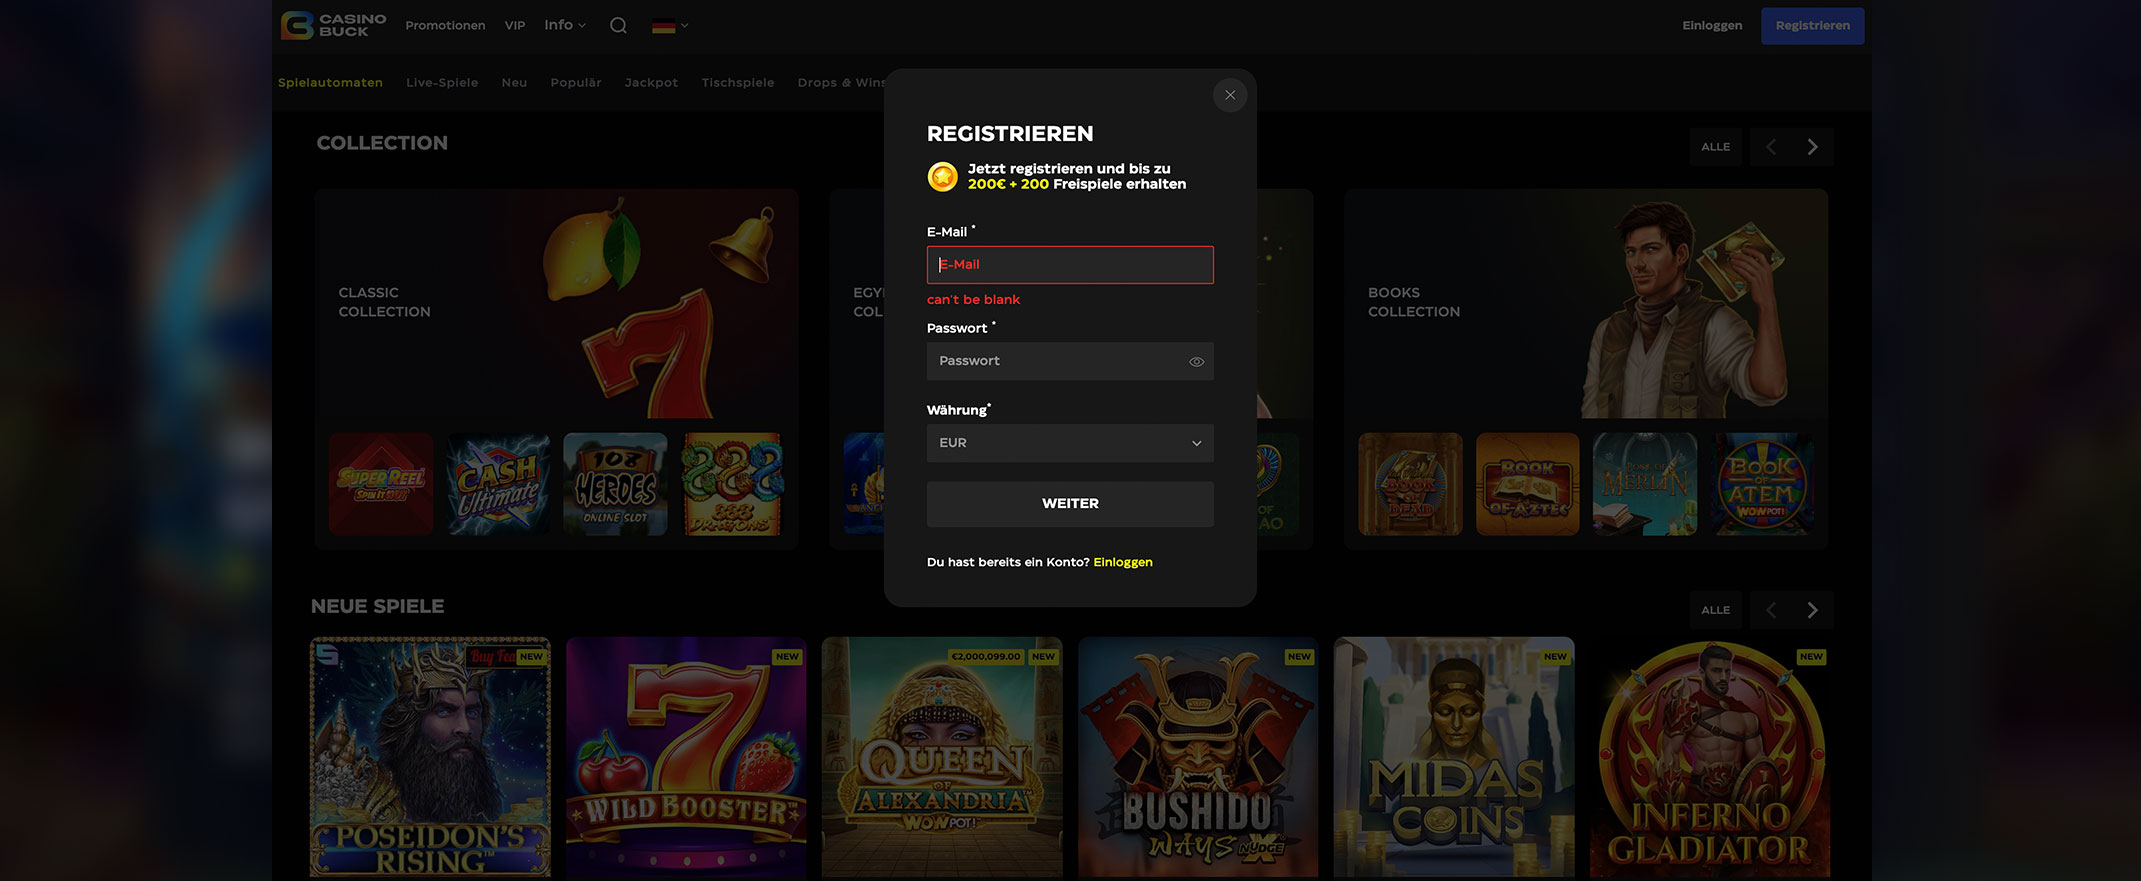
Task: Click ALLE button in Neue Spiele section
Action: pos(1716,610)
